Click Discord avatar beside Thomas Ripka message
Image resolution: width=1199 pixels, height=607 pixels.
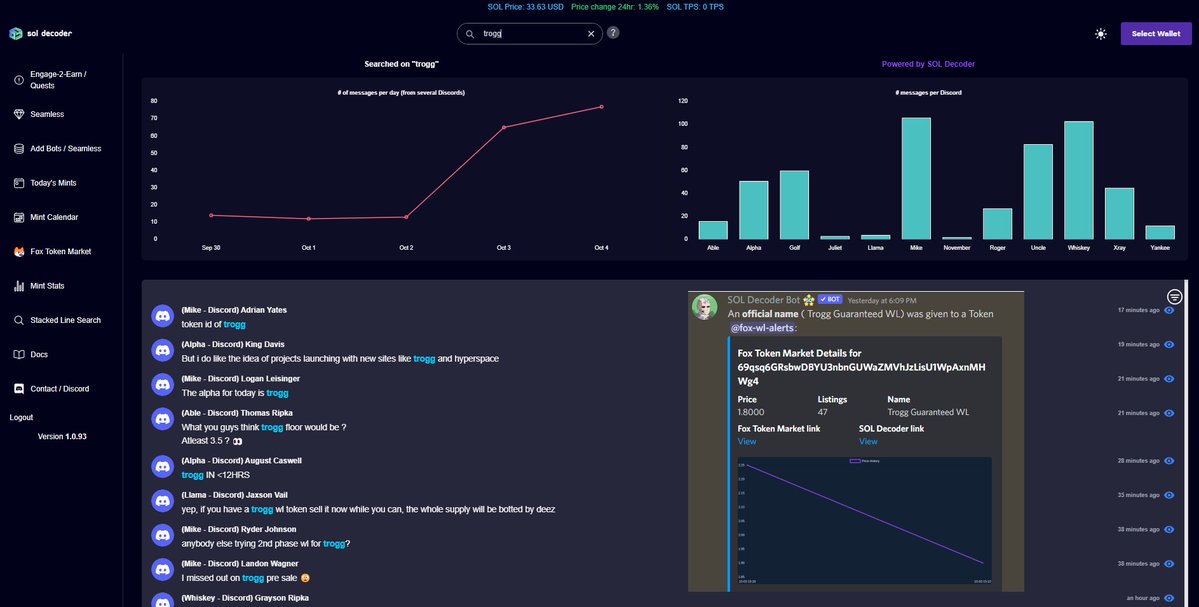[162, 419]
